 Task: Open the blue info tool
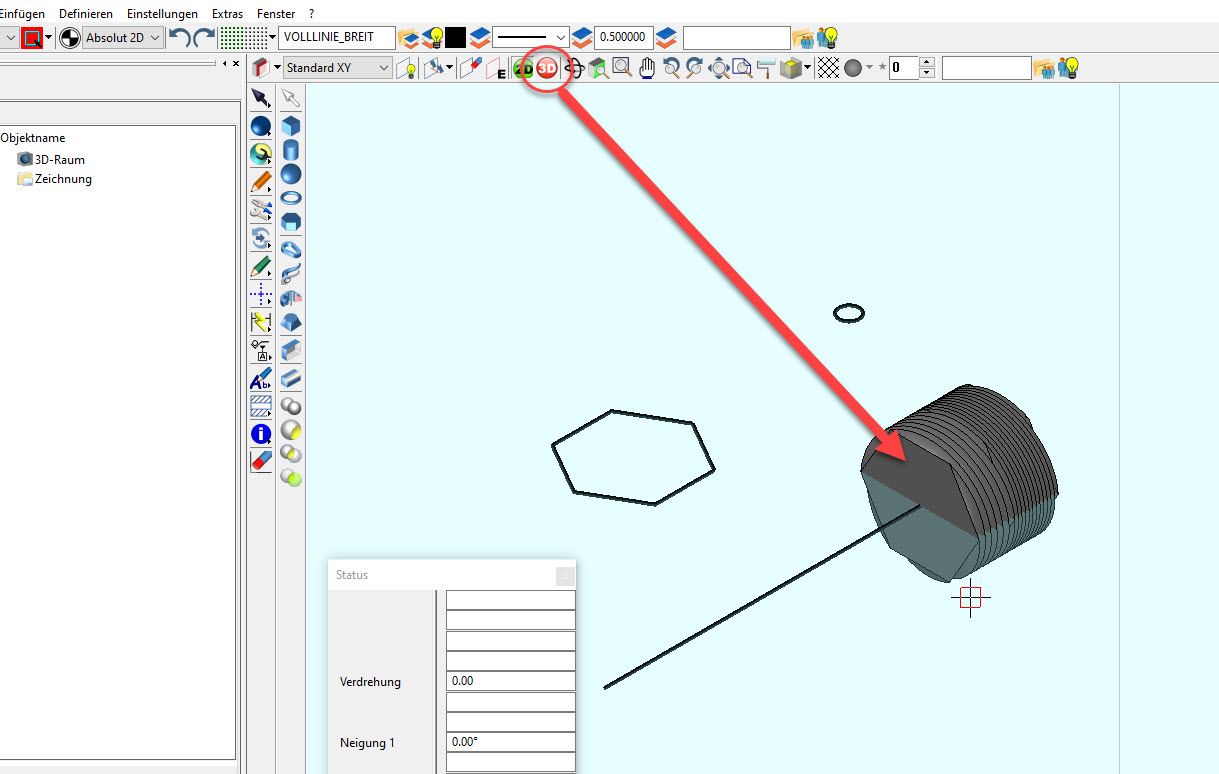260,434
